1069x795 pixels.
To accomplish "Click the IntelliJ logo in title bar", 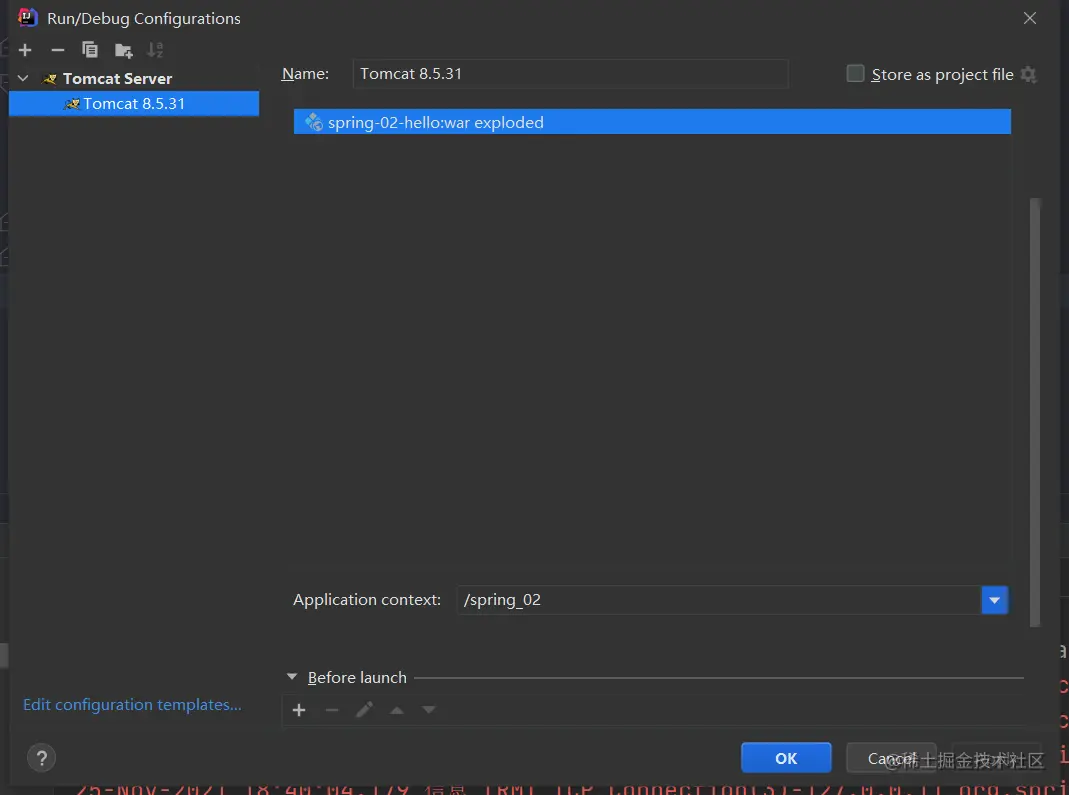I will [27, 17].
